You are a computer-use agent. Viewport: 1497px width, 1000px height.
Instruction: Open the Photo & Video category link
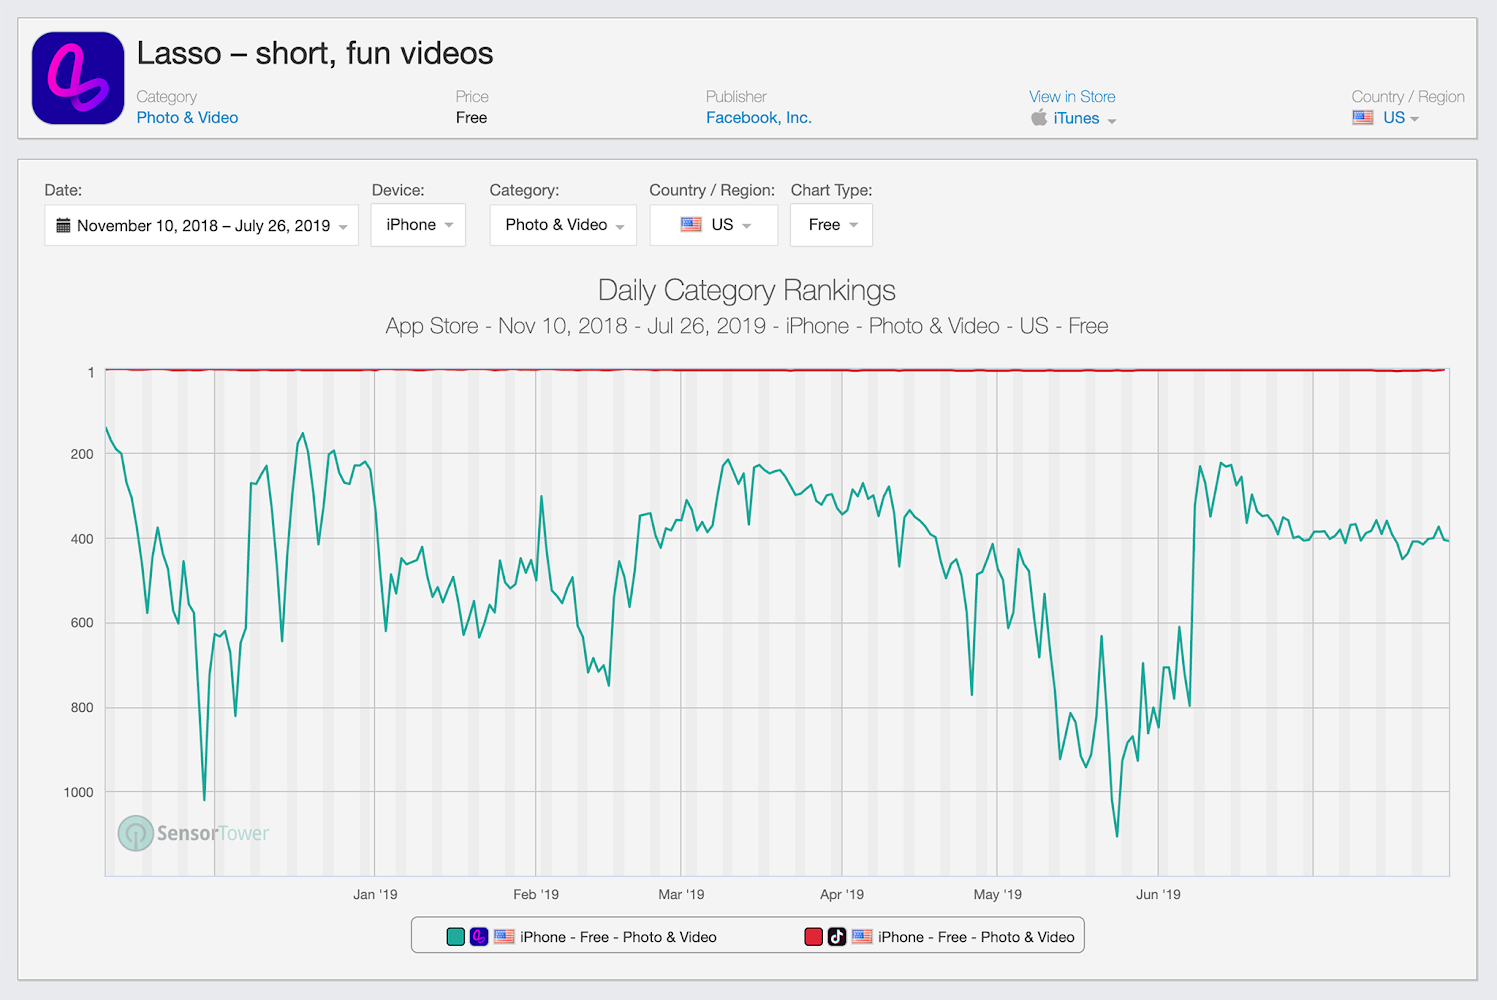tap(187, 118)
